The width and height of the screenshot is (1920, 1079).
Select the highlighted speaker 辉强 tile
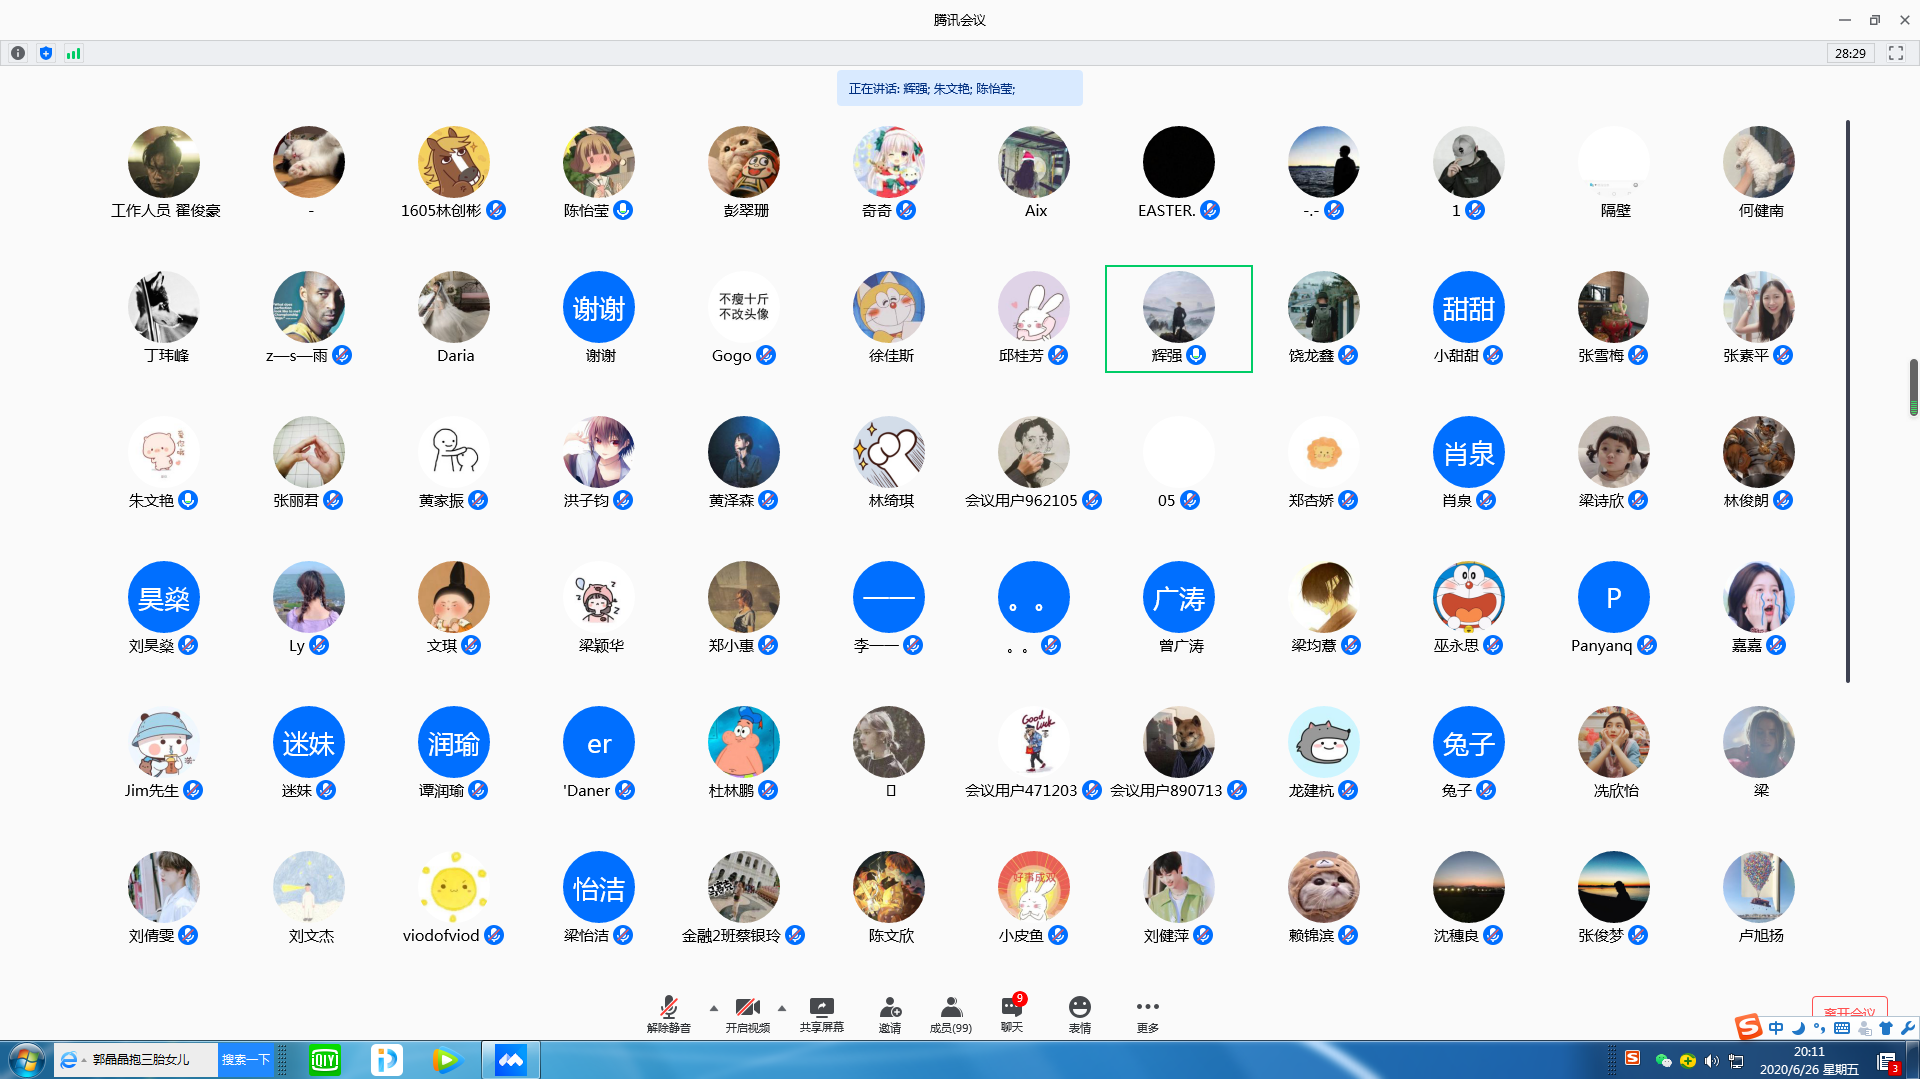(x=1178, y=318)
